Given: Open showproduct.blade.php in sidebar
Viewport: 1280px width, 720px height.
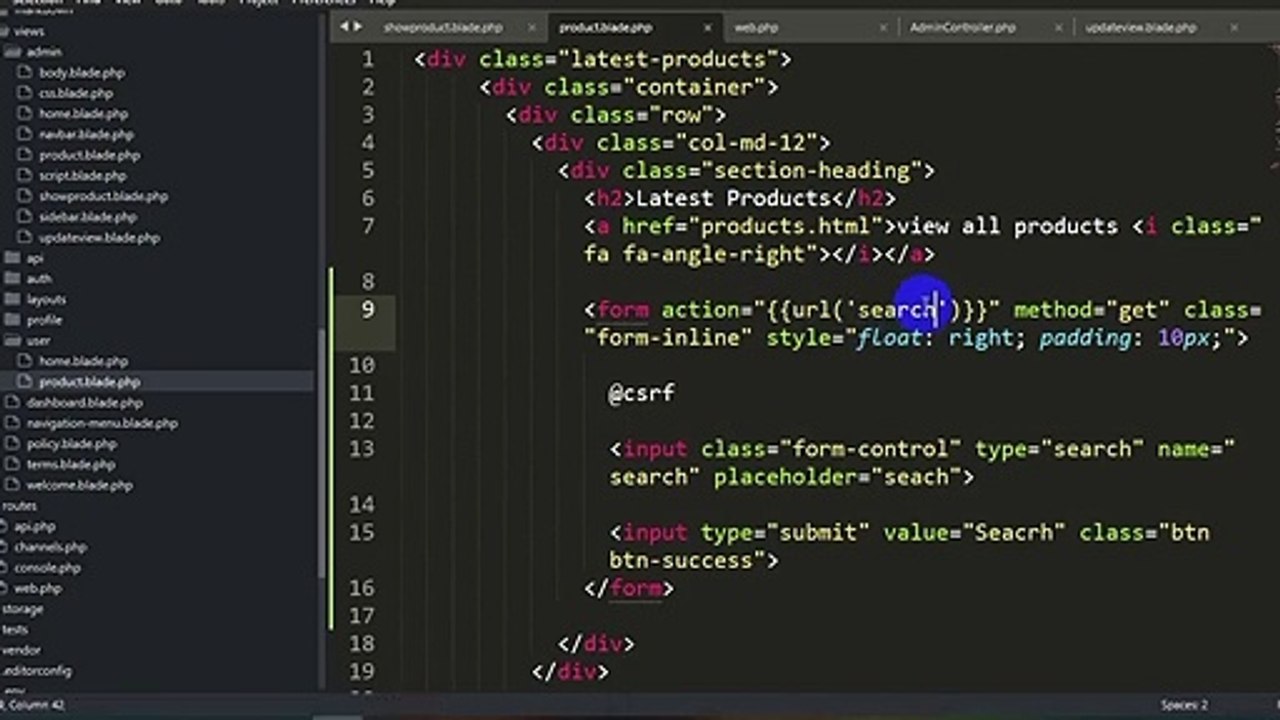Looking at the screenshot, I should [103, 196].
